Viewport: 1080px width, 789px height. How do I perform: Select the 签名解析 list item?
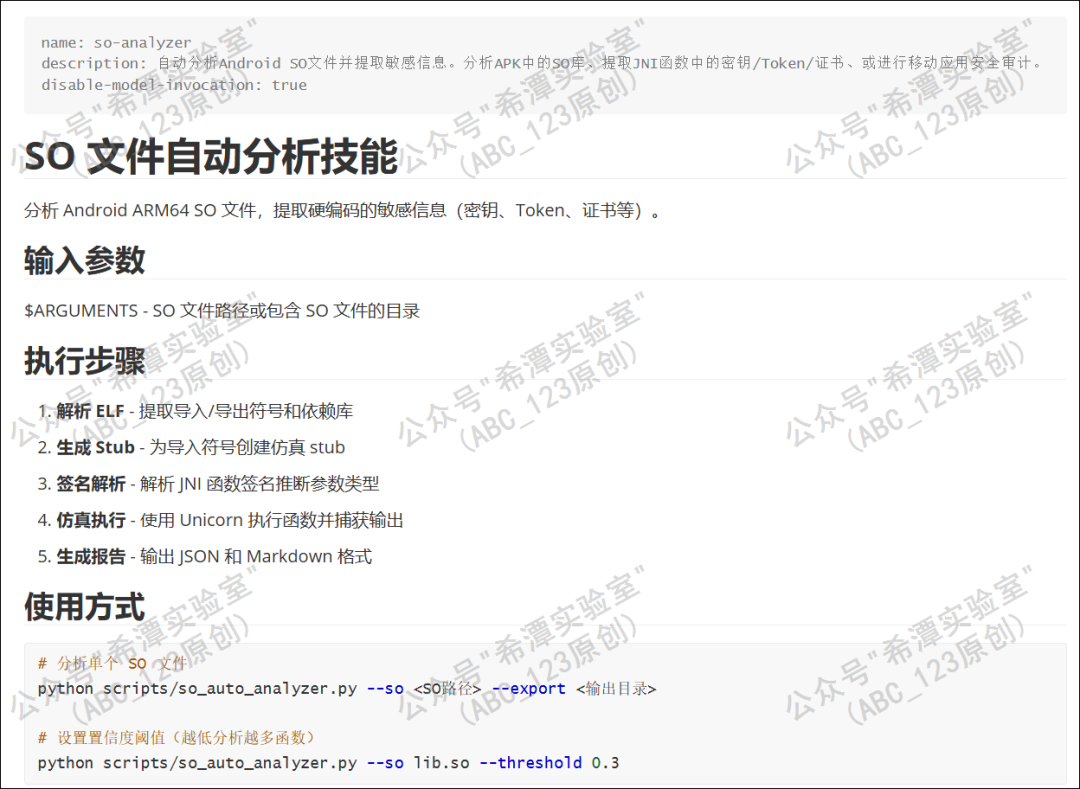pos(208,484)
